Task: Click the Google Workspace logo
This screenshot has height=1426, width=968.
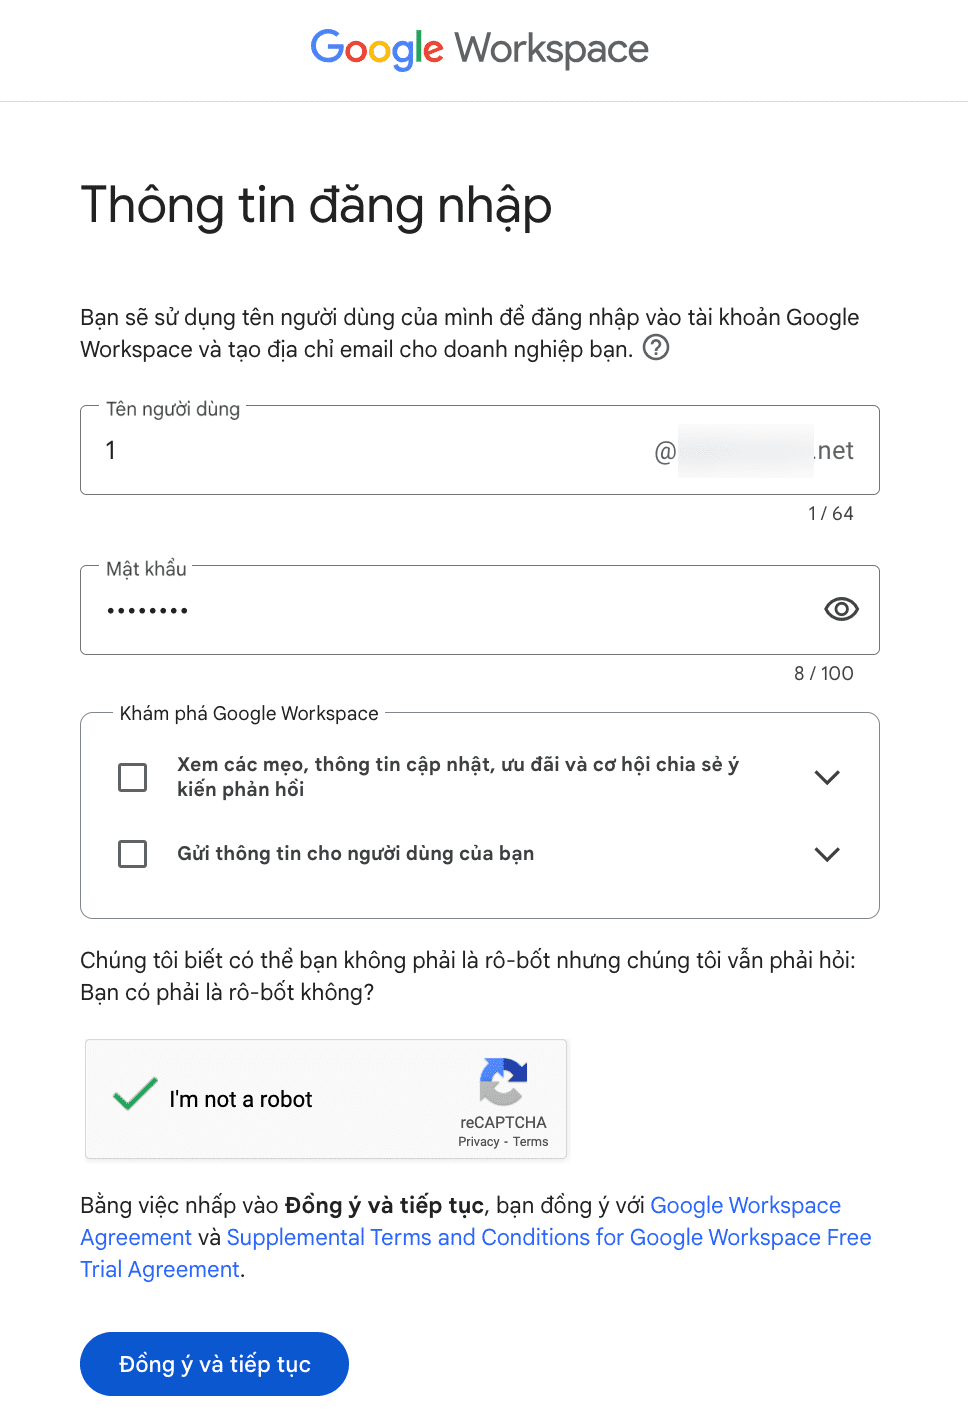Action: pyautogui.click(x=480, y=49)
